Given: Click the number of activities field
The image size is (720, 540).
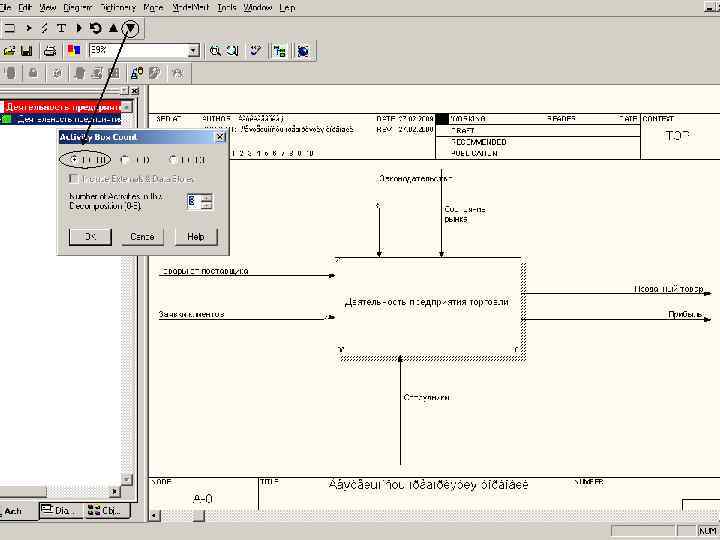Looking at the screenshot, I should pyautogui.click(x=194, y=201).
